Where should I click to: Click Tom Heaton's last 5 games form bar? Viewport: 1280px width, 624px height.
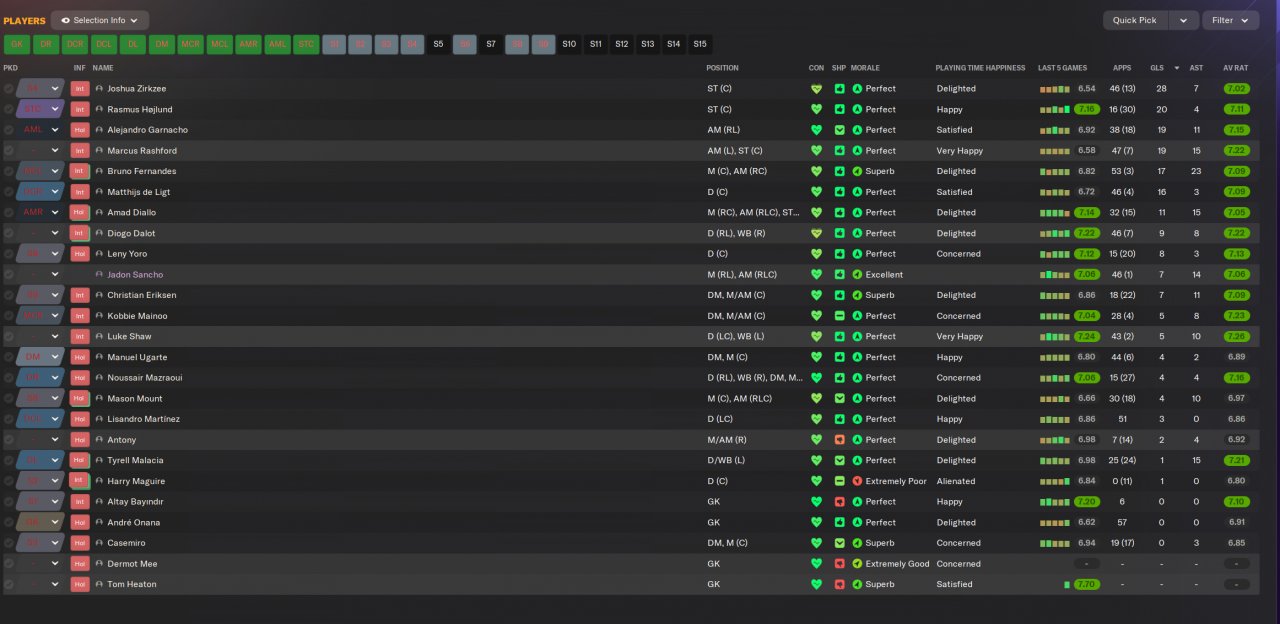pyautogui.click(x=1067, y=584)
